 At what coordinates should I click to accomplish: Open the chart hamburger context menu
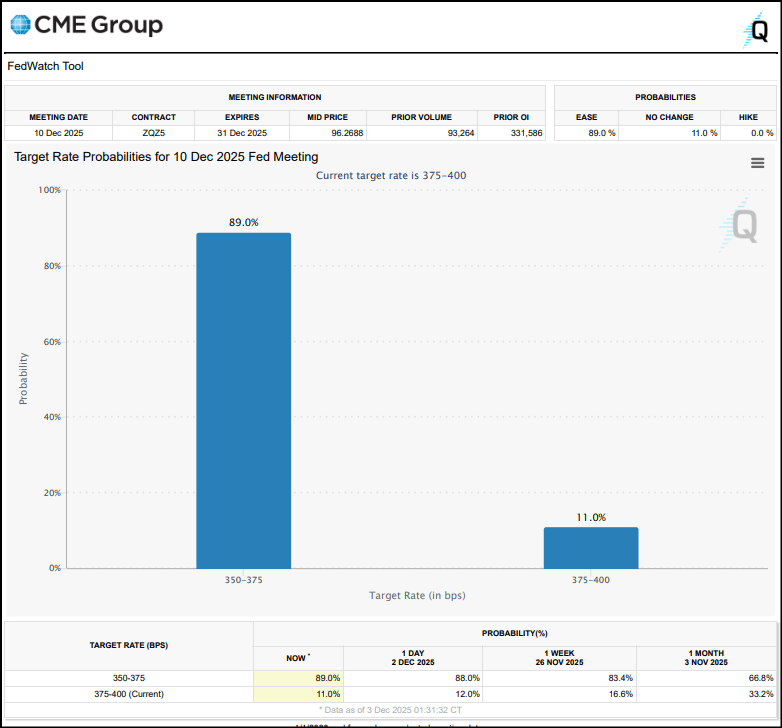757,163
